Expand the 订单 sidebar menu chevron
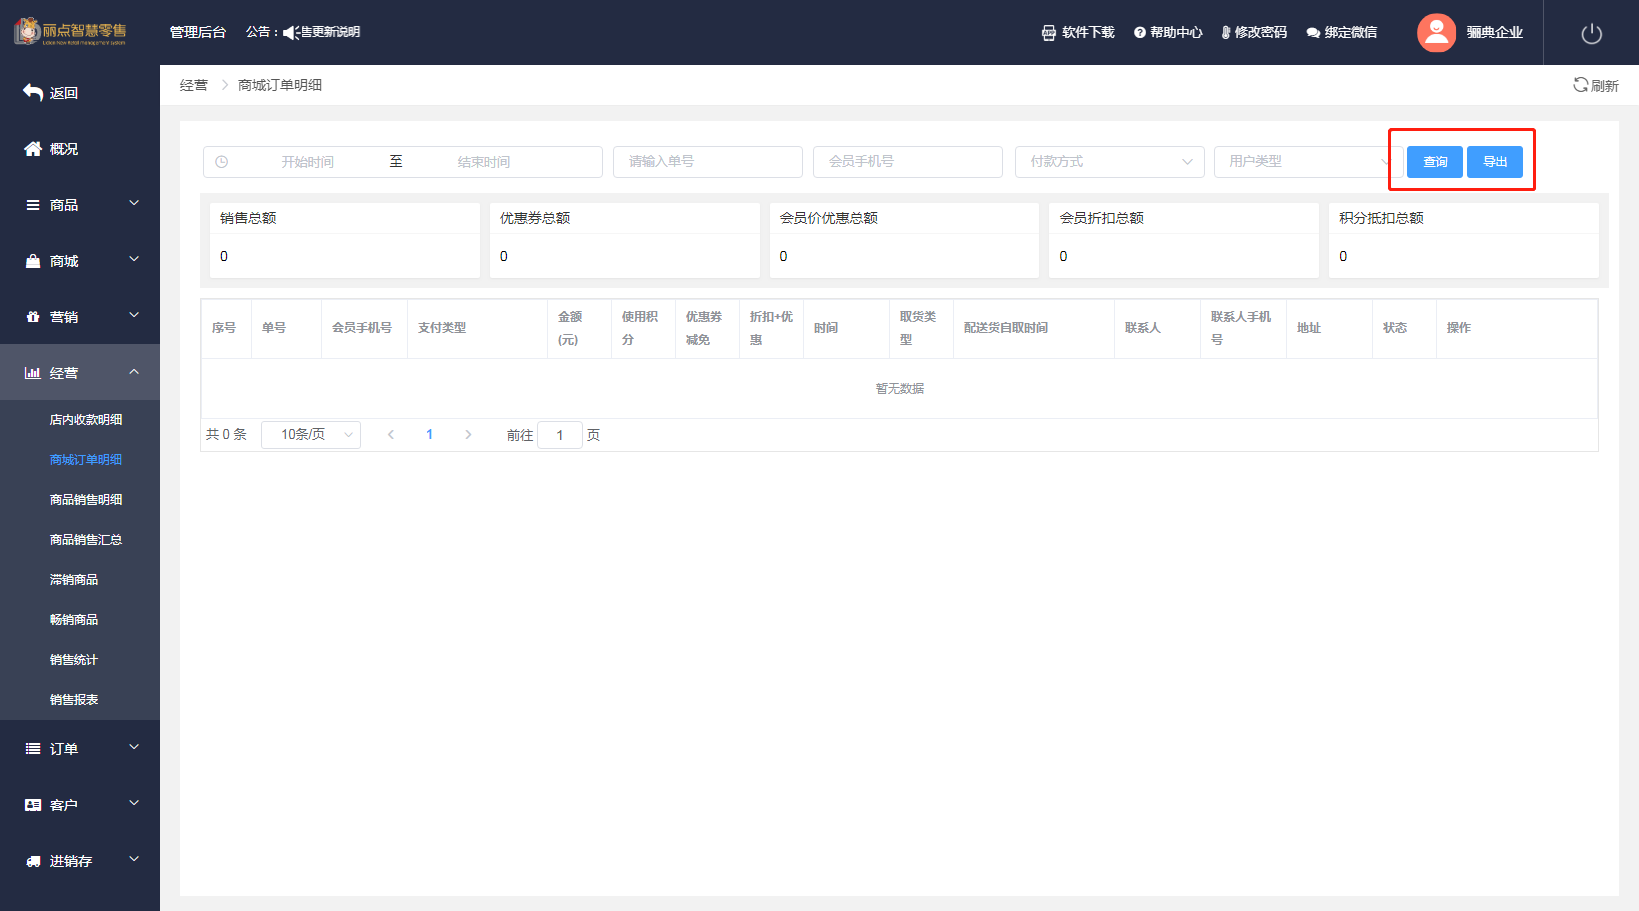This screenshot has width=1639, height=911. pos(134,747)
